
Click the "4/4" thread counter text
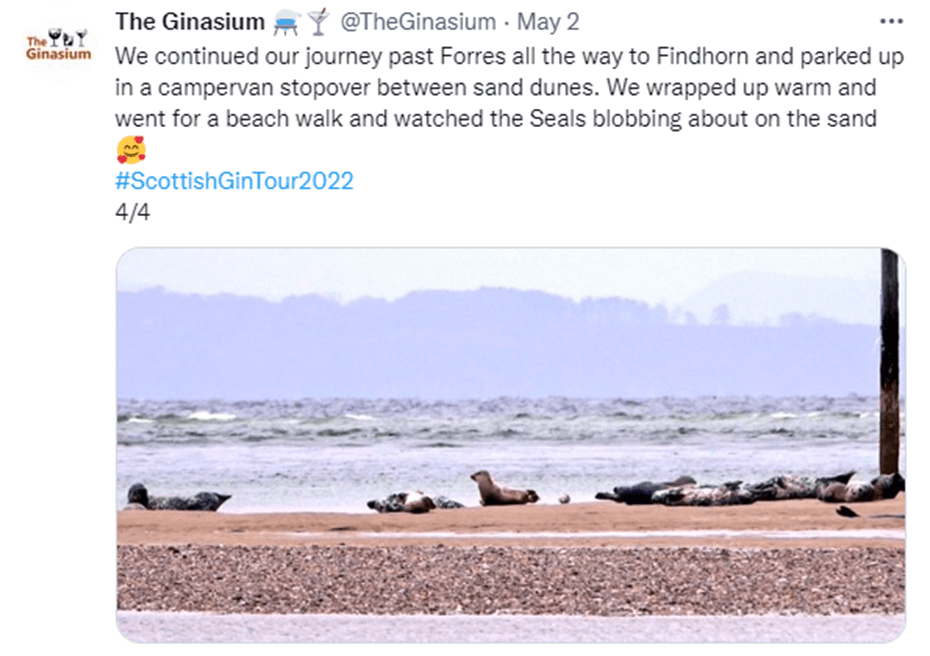pos(133,212)
